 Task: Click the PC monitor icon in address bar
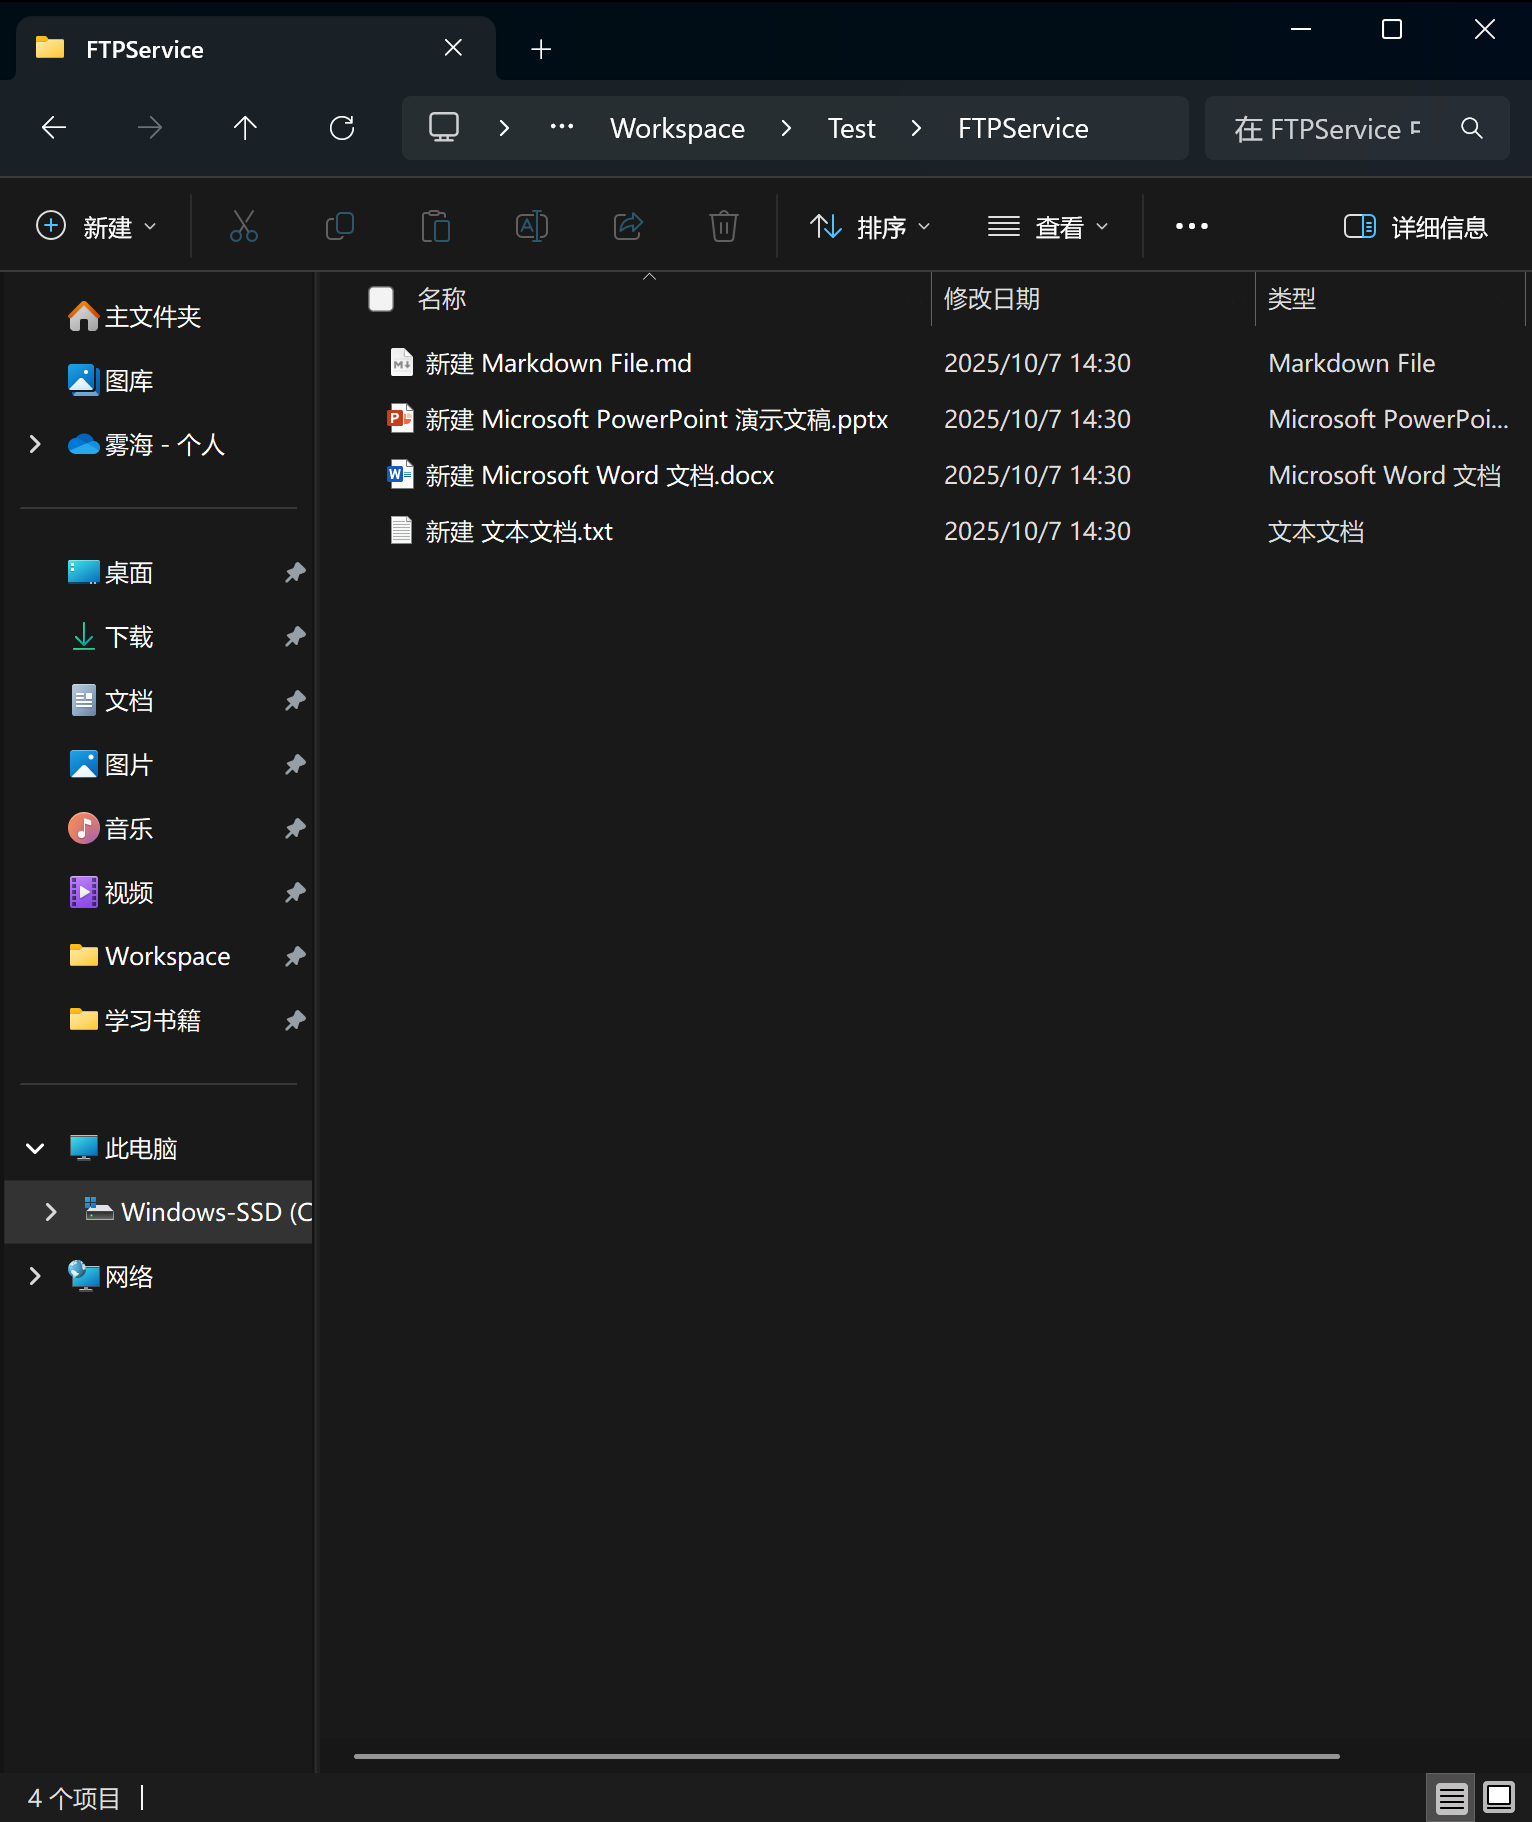click(444, 127)
